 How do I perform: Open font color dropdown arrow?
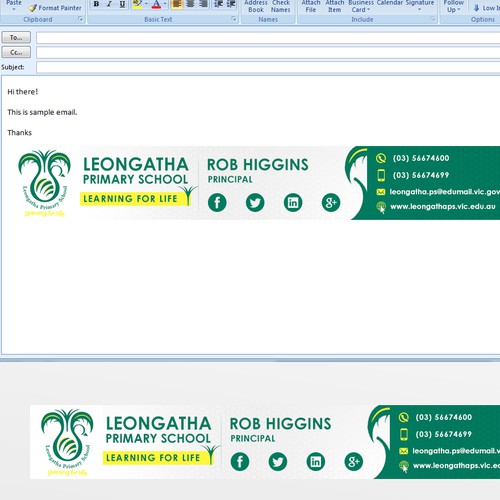[165, 4]
